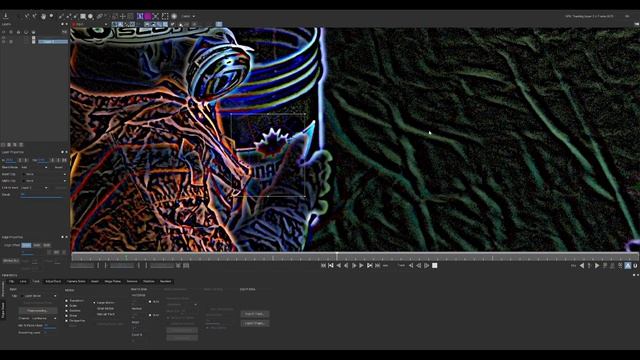Click the crosshair plus tool icon
The image size is (640, 360).
coord(122,16)
